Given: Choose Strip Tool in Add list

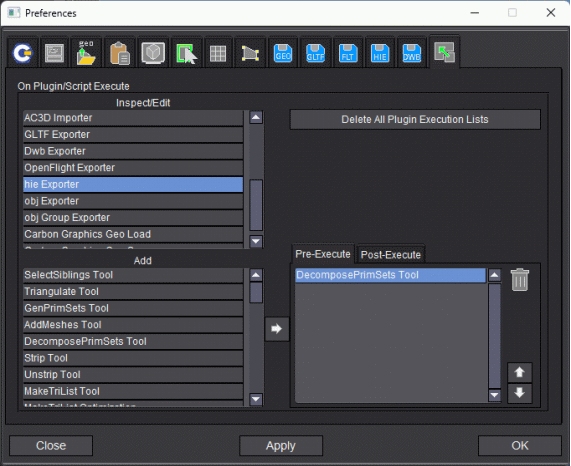Looking at the screenshot, I should tap(133, 358).
